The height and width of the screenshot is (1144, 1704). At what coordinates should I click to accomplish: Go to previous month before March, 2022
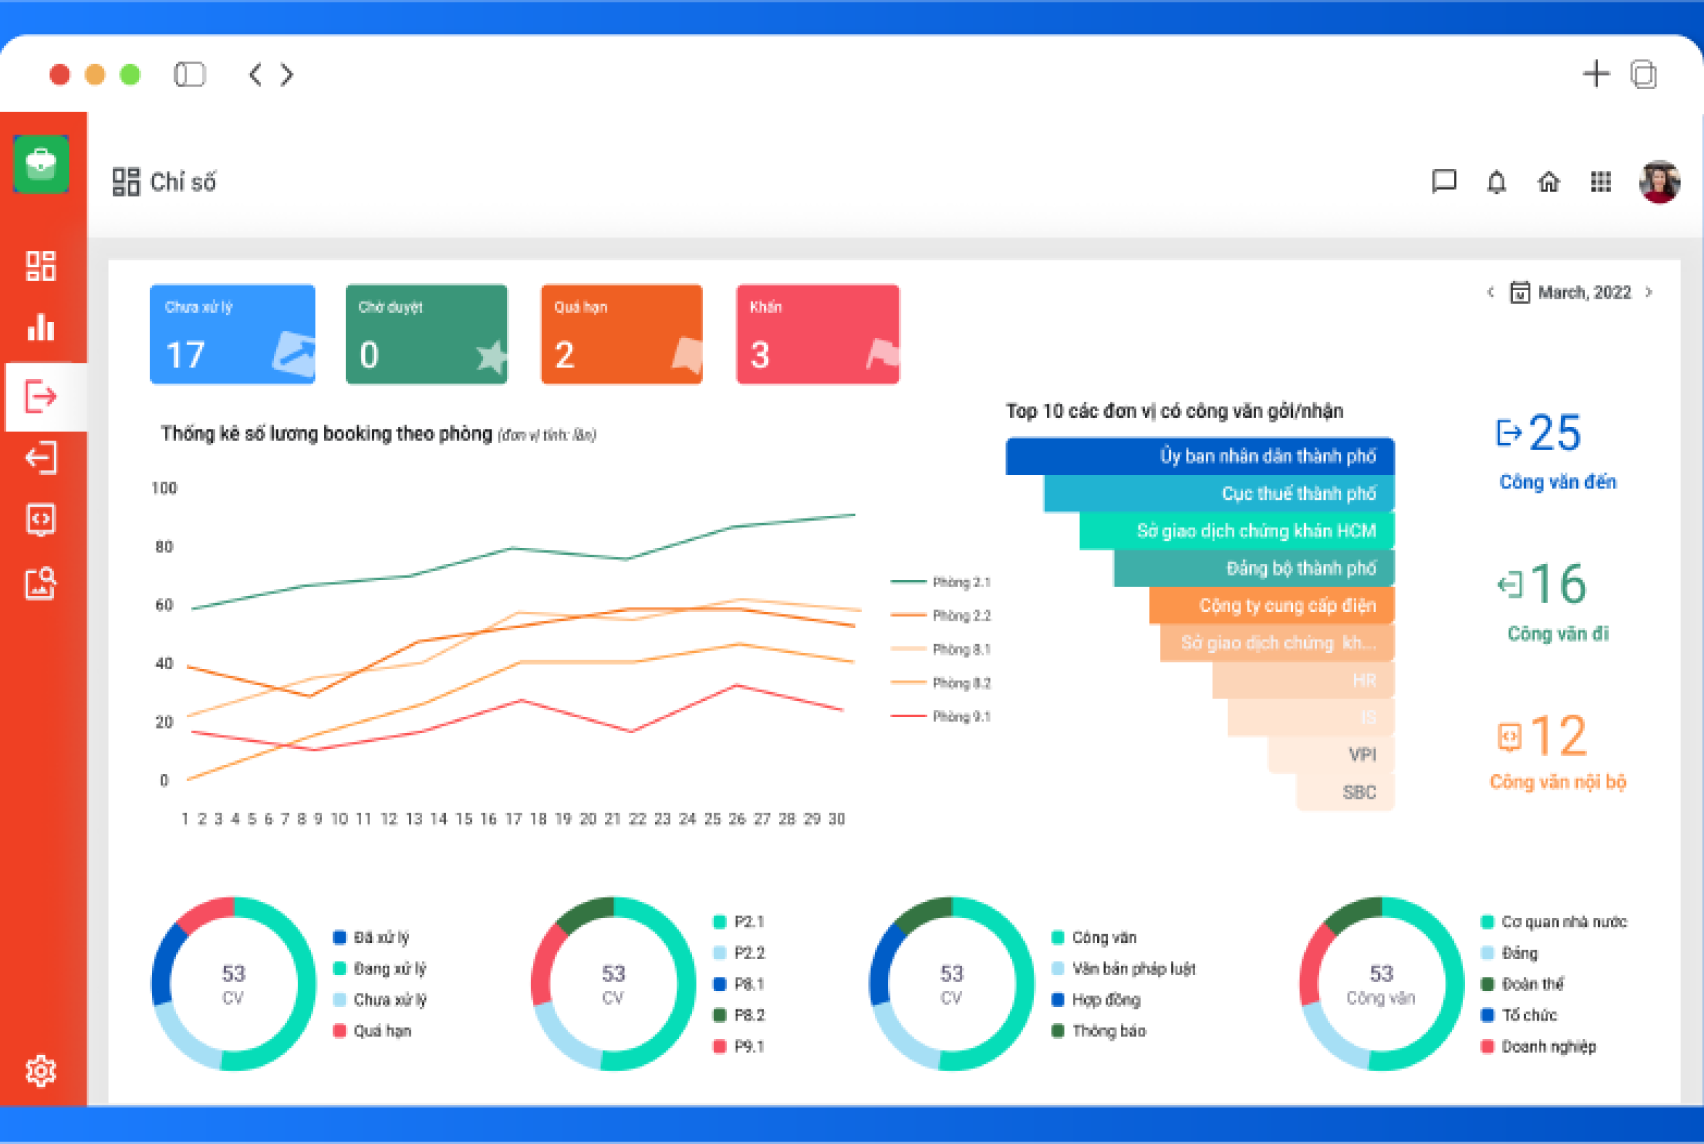click(x=1490, y=293)
